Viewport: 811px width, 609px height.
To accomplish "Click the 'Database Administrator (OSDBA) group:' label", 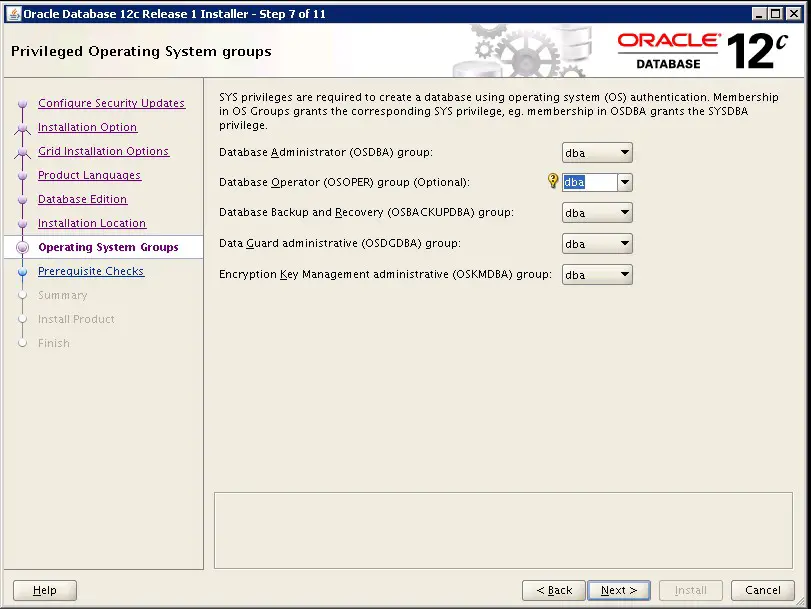I will click(x=326, y=152).
